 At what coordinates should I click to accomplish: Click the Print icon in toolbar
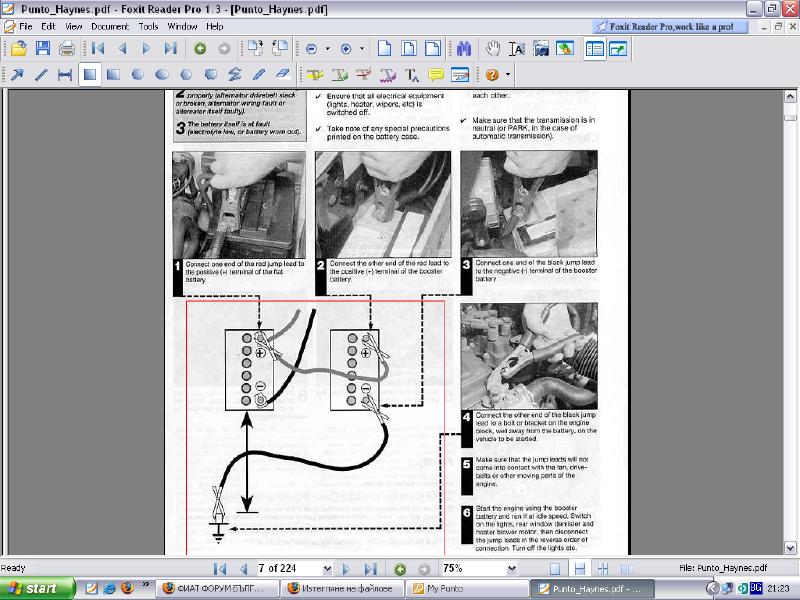pos(67,48)
